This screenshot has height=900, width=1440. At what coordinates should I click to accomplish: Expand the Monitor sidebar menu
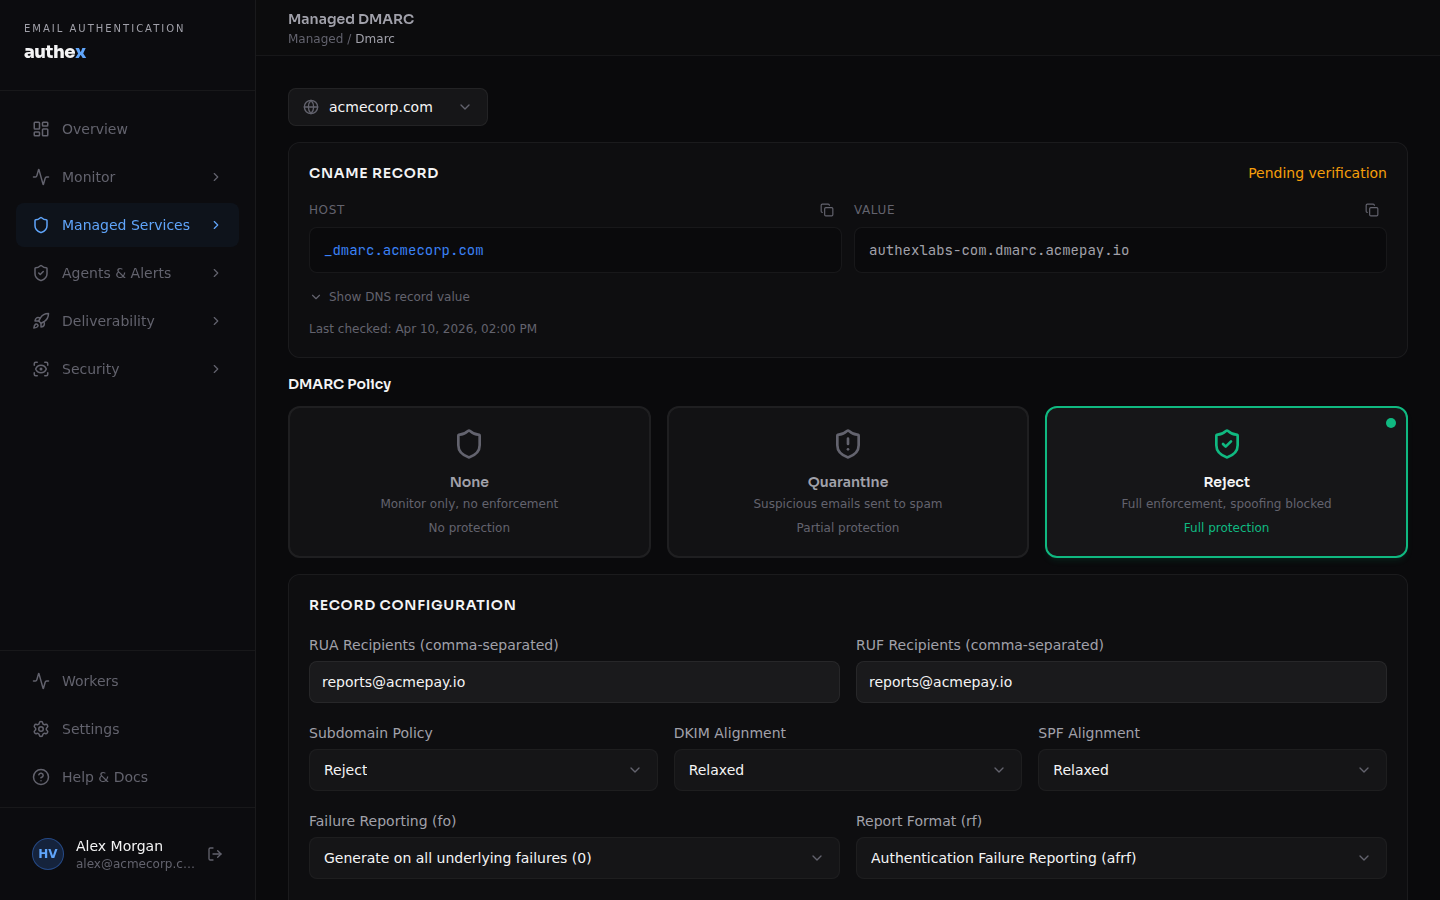(x=127, y=177)
